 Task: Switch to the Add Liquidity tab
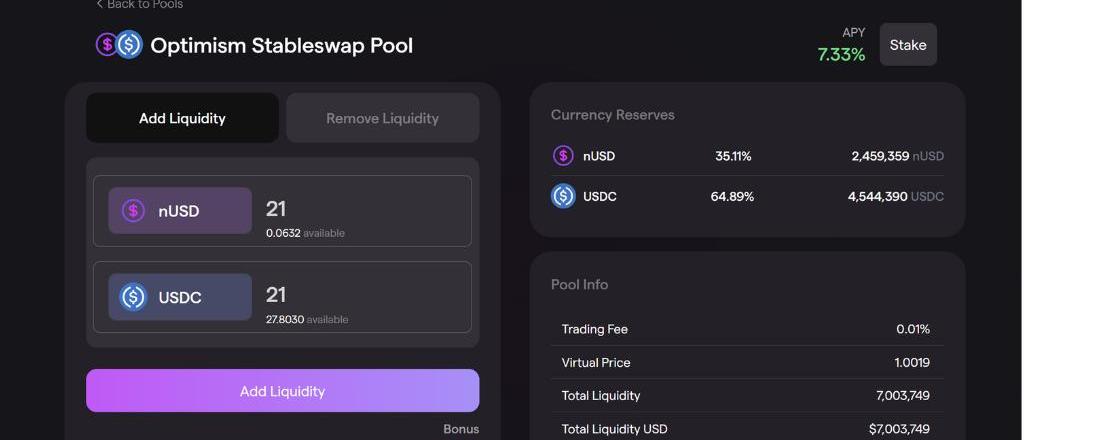click(182, 118)
